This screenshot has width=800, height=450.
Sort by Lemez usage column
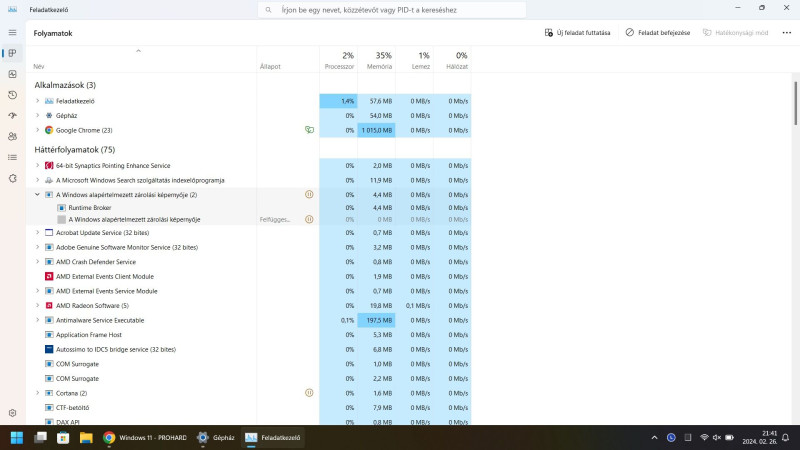pos(414,60)
